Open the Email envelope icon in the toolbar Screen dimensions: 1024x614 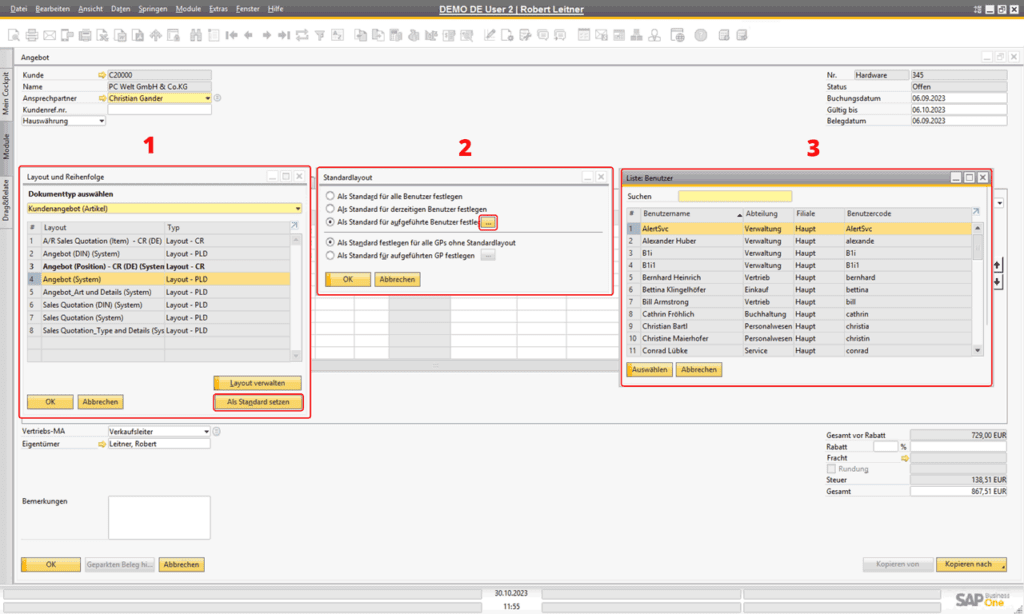[48, 35]
